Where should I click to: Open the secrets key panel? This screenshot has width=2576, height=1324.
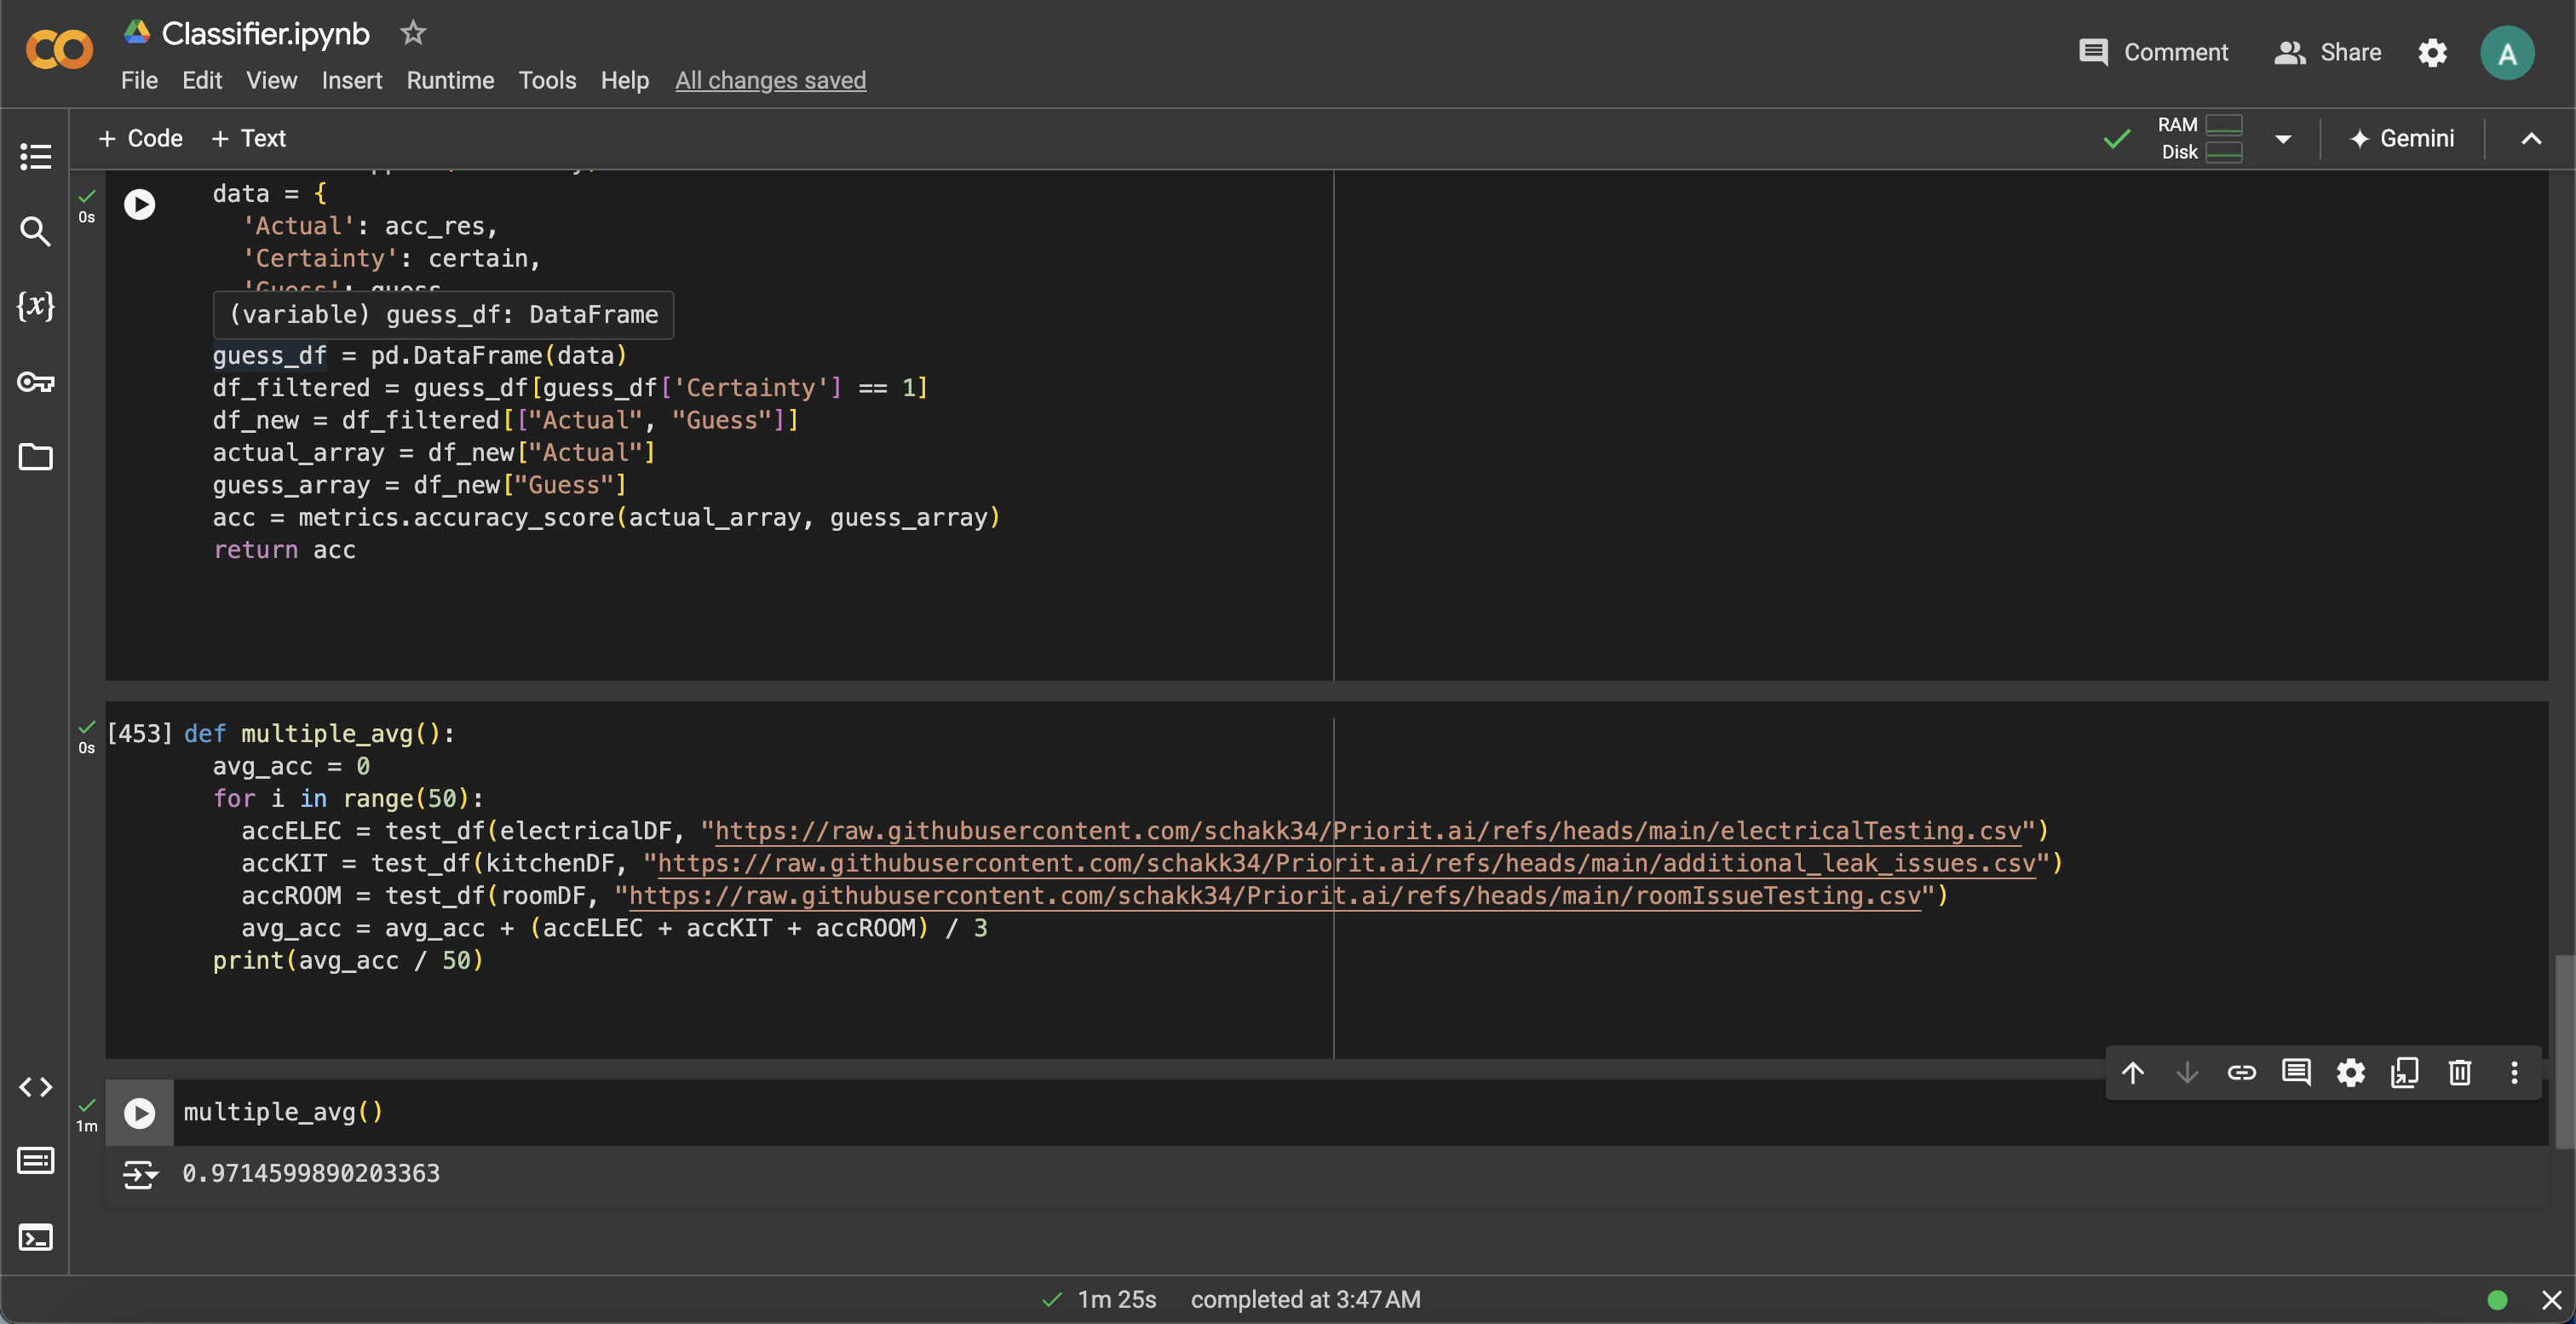35,382
